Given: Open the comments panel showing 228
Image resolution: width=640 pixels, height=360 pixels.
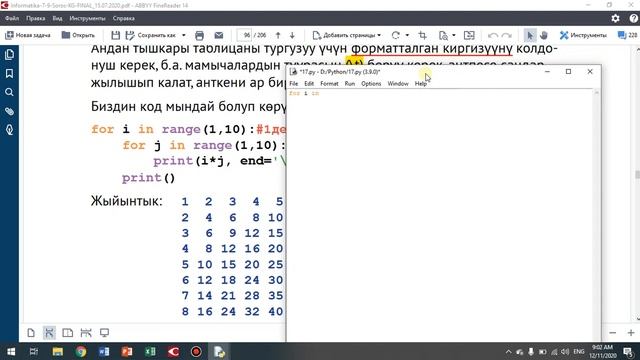Looking at the screenshot, I should (x=627, y=36).
